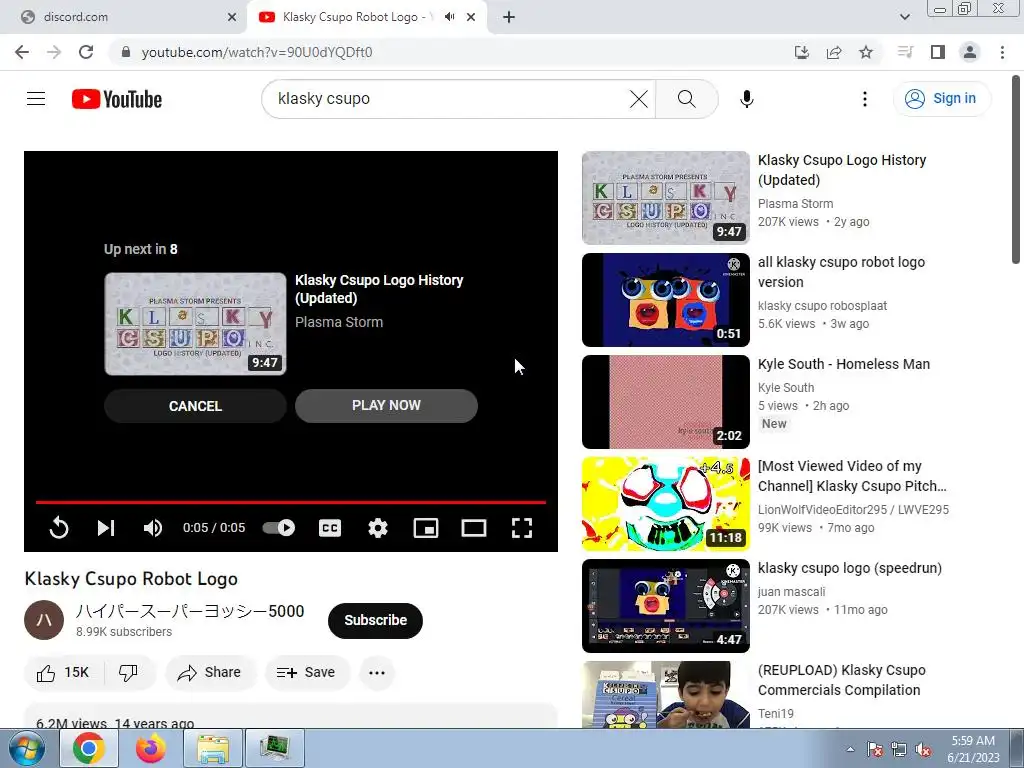Open more actions ellipsis below video
Viewport: 1024px width, 768px height.
377,673
